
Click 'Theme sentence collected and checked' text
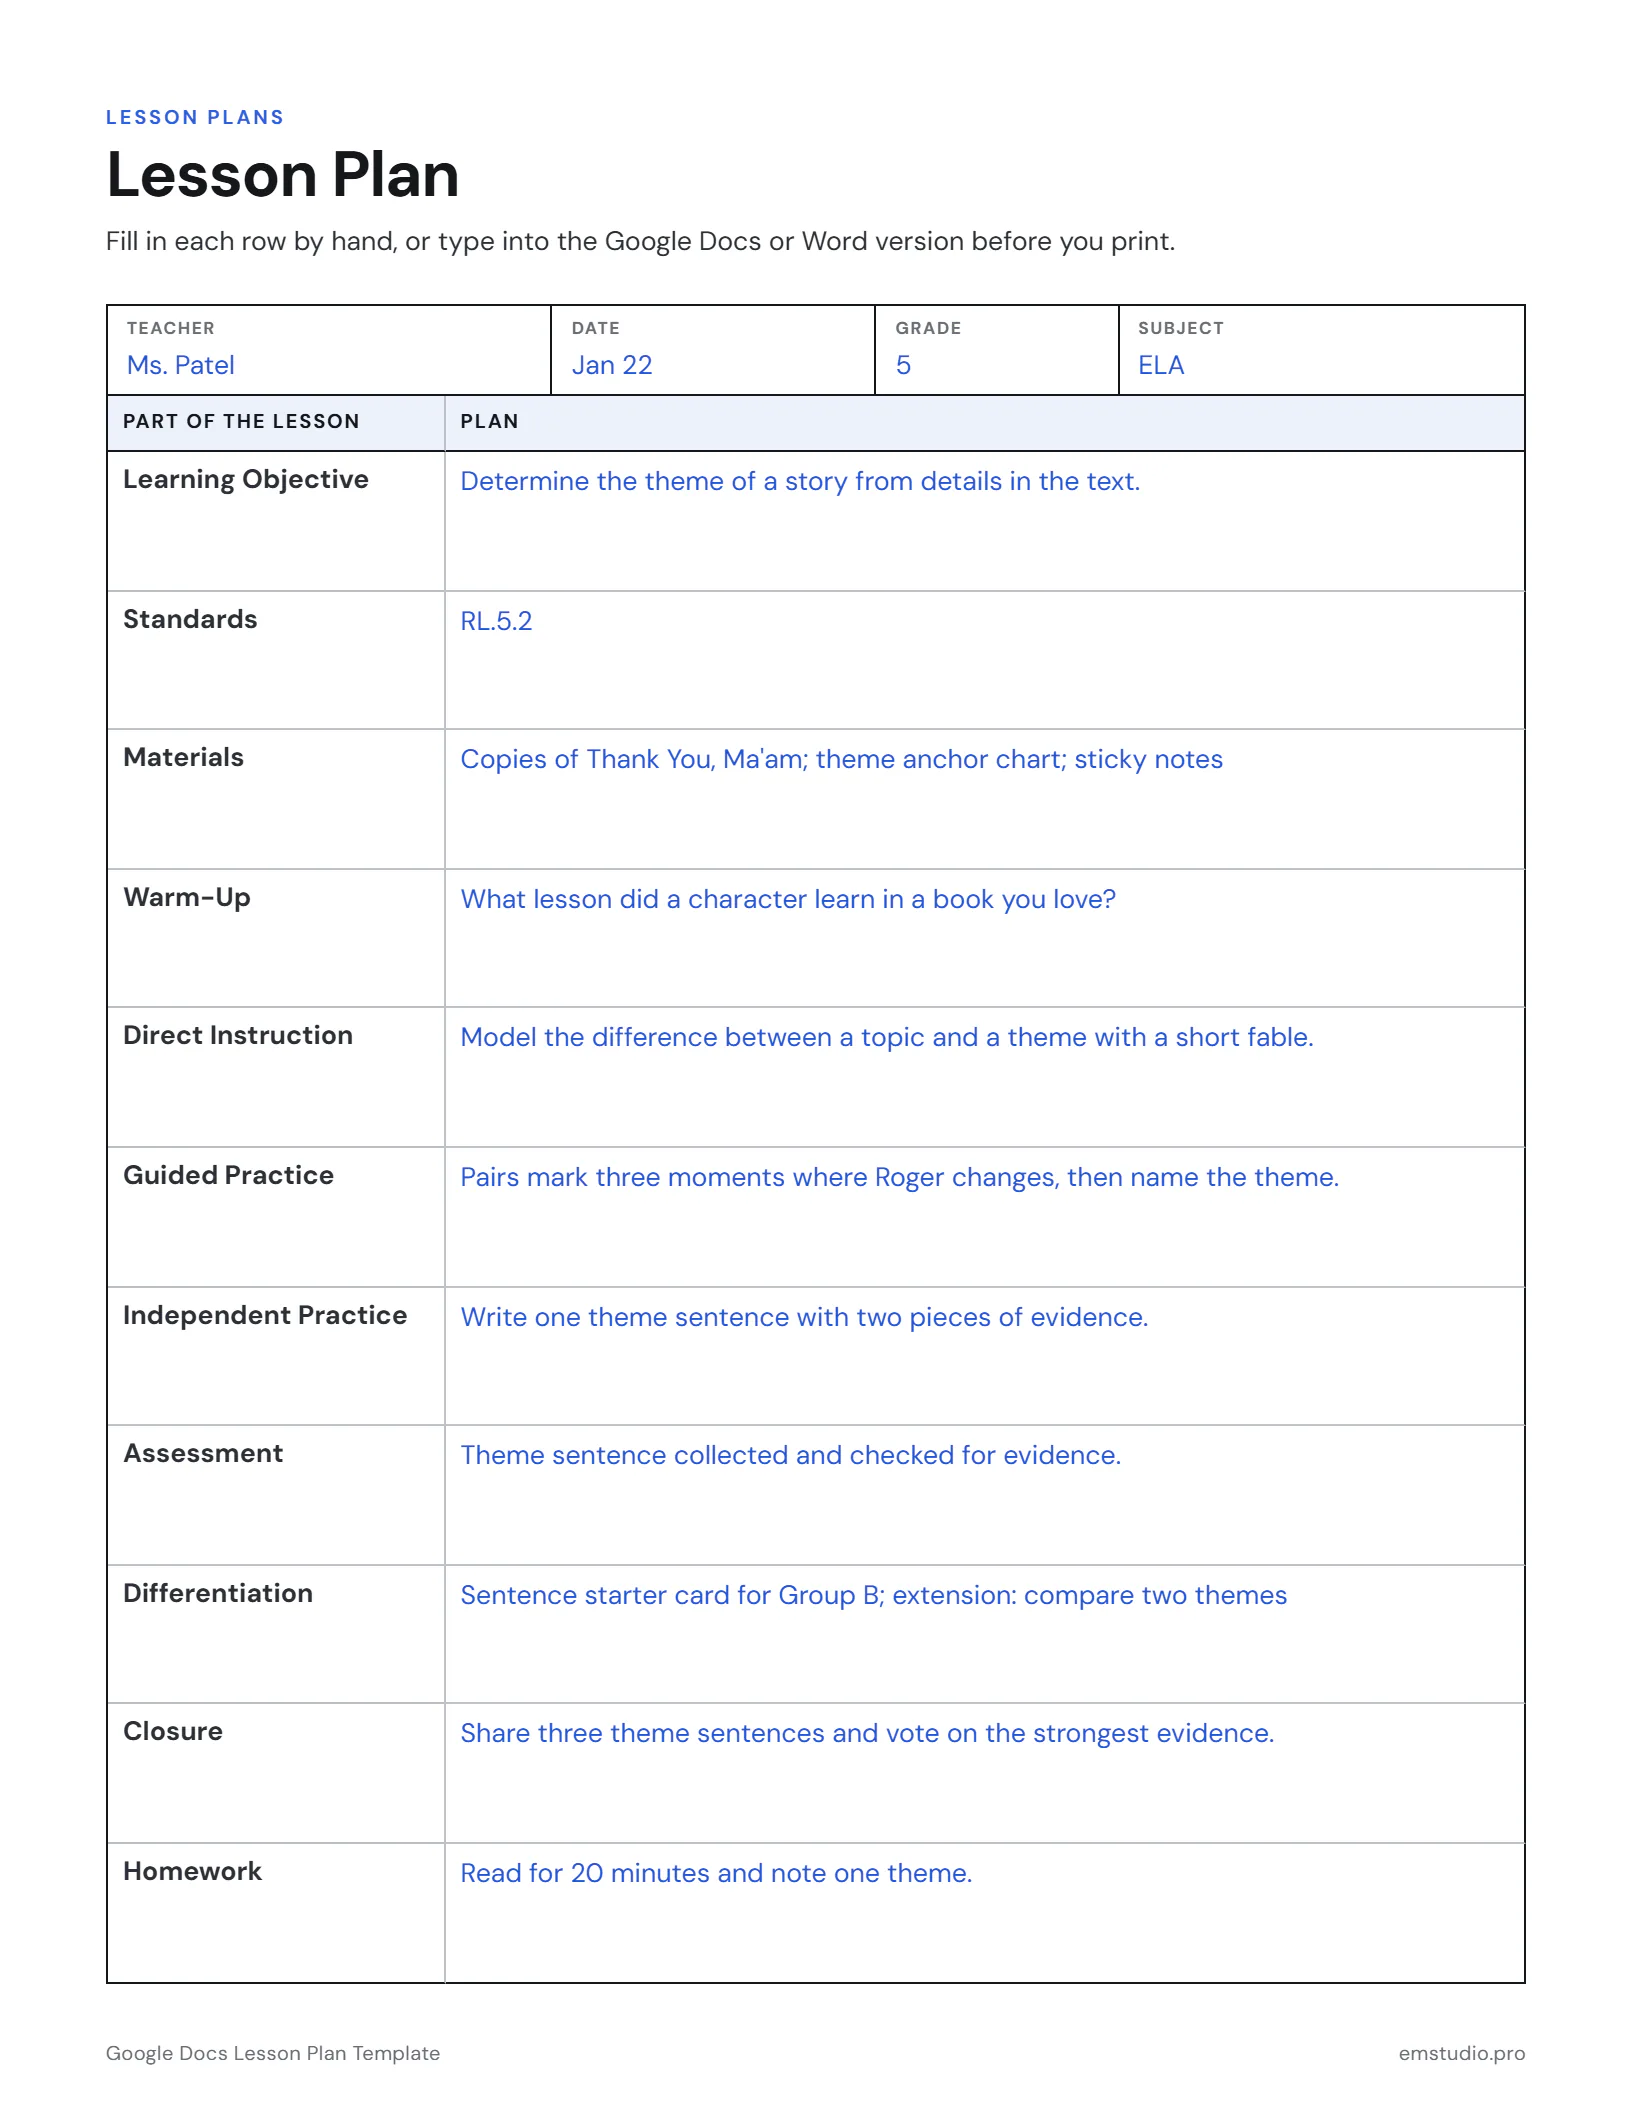click(707, 1455)
